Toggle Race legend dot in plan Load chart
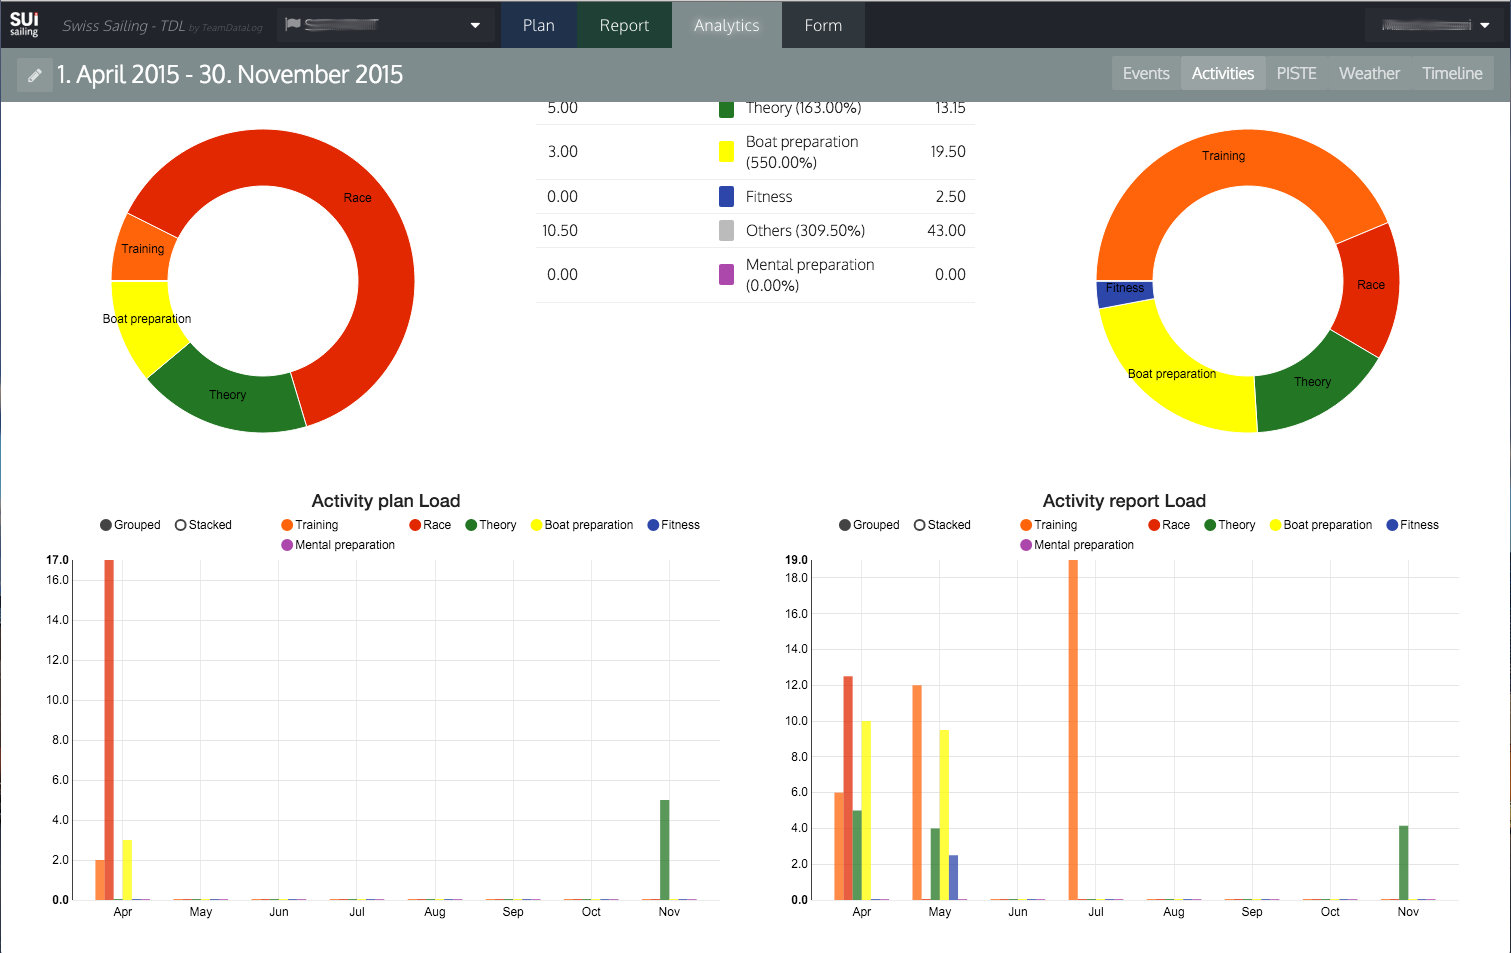The height and width of the screenshot is (953, 1511). 415,525
